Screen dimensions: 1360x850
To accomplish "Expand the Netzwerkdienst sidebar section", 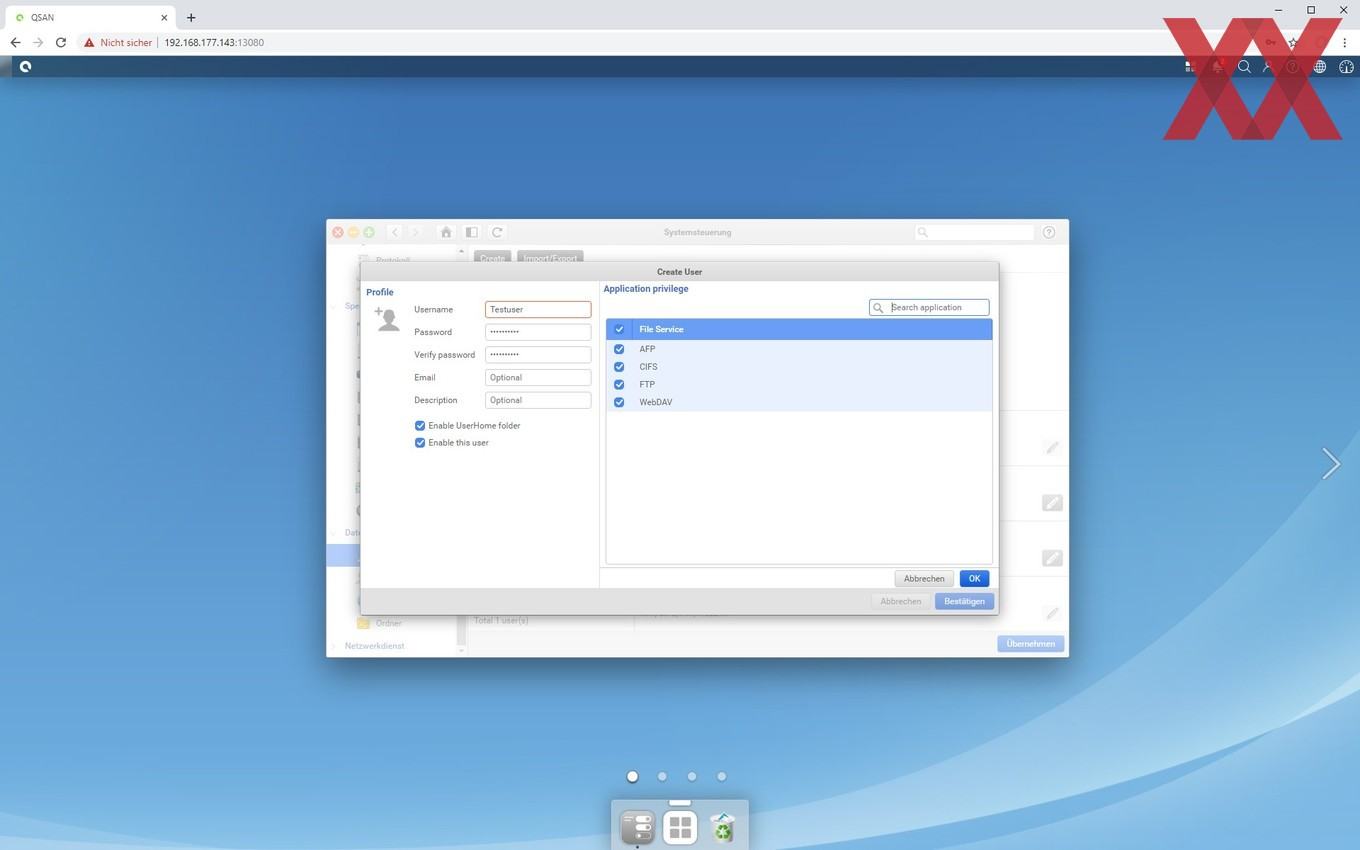I will tap(374, 646).
